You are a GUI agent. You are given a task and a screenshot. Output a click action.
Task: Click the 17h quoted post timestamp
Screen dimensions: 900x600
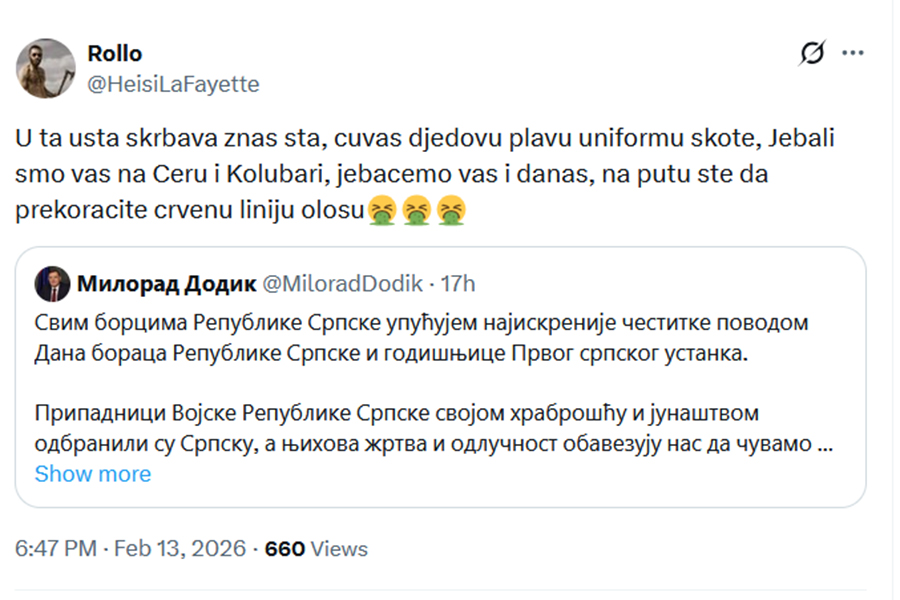457,285
